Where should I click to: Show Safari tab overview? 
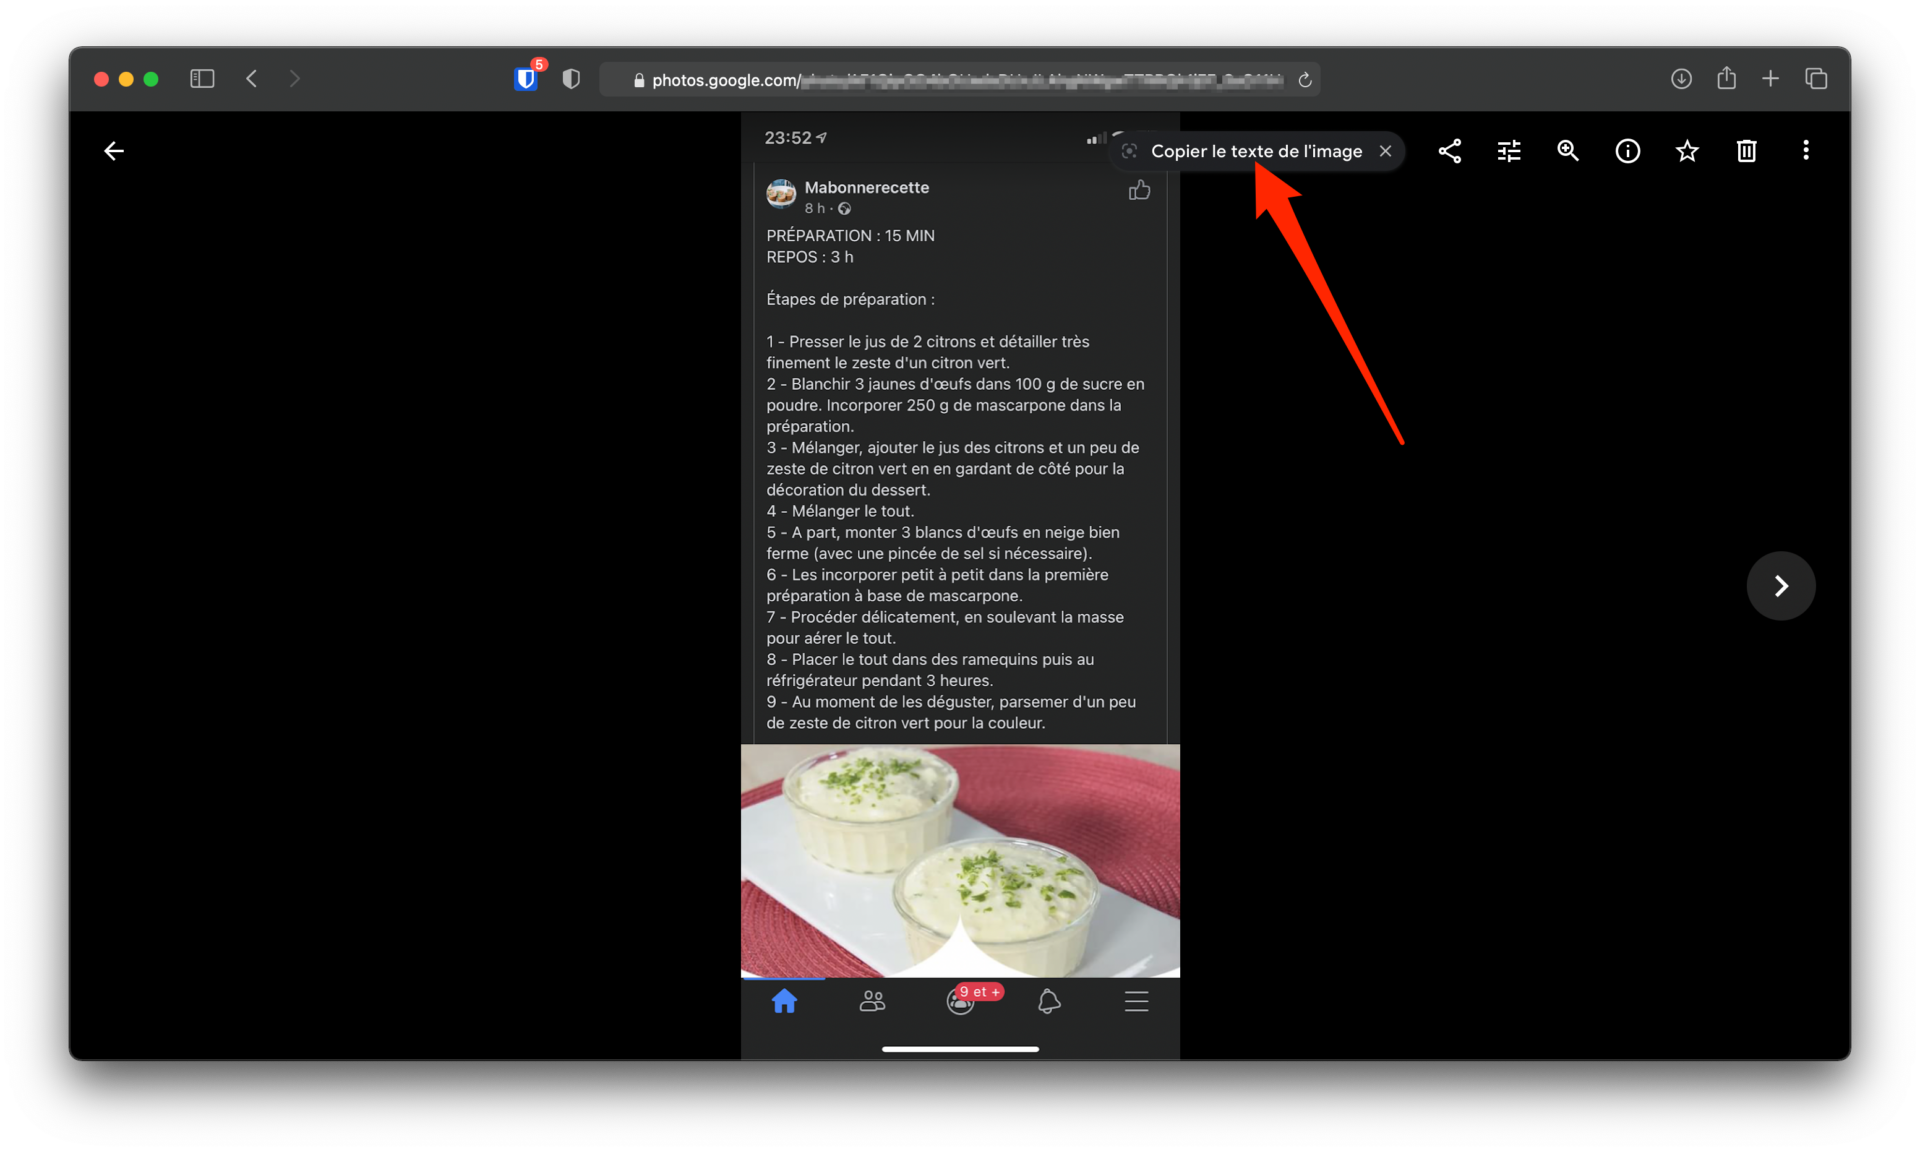coord(1816,79)
